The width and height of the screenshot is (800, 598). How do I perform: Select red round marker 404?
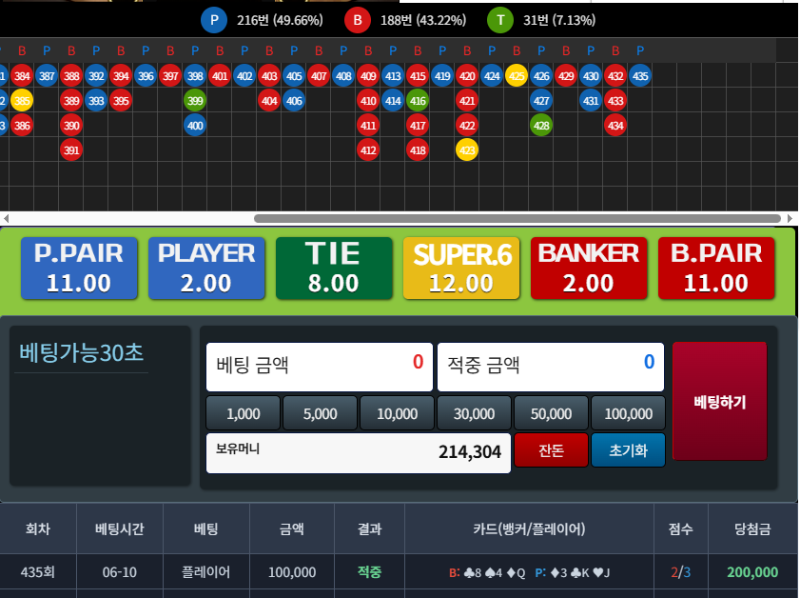pos(269,101)
